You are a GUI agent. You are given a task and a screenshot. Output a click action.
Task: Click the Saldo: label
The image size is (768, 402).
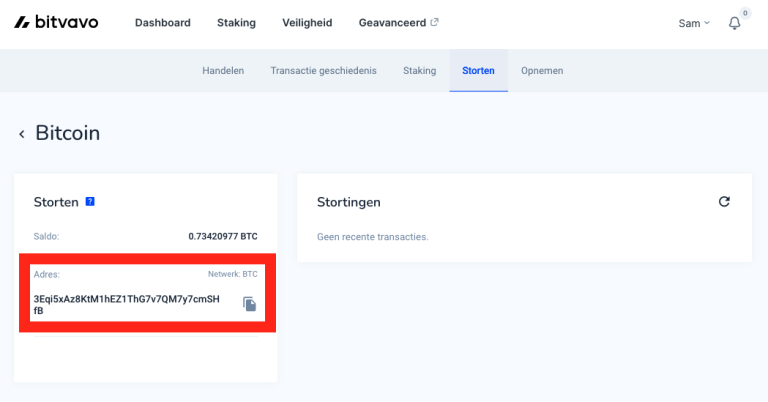click(x=47, y=236)
